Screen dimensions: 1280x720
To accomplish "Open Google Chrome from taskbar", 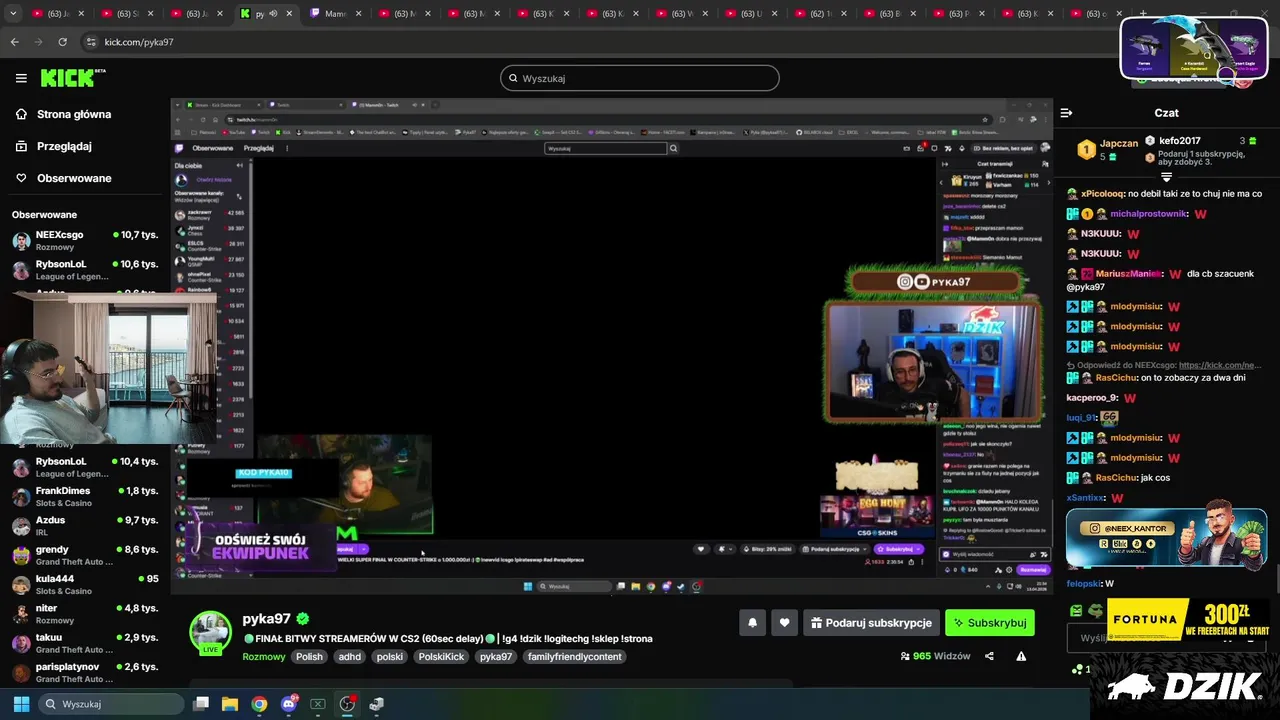I will point(259,704).
